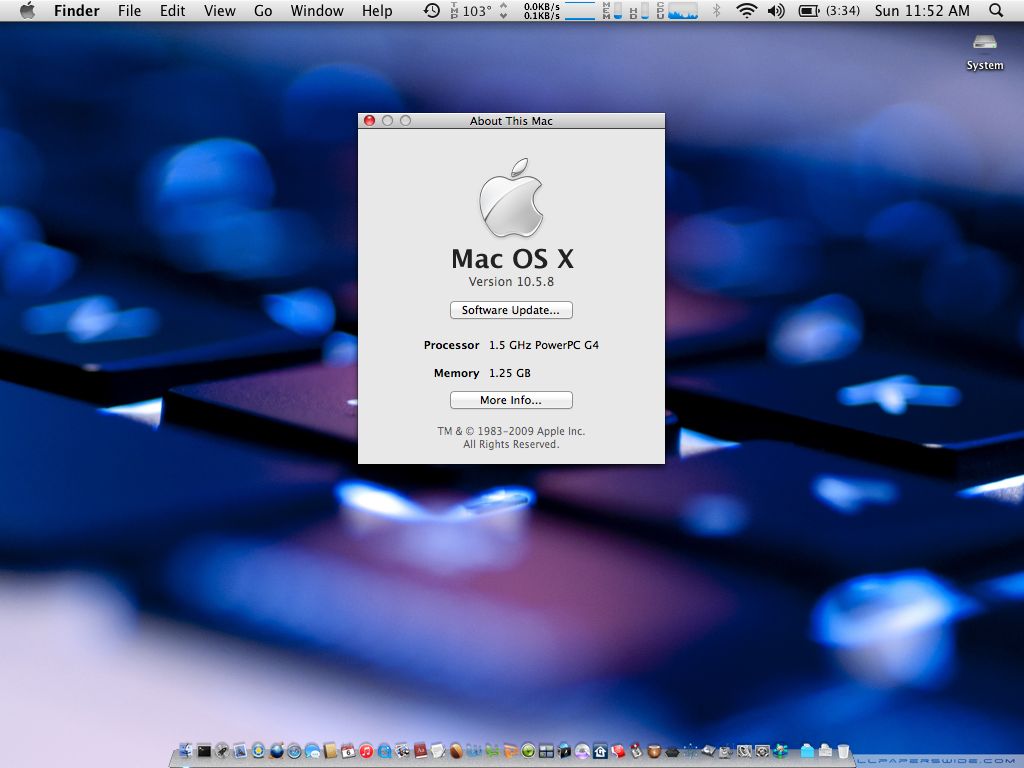Open the Time Machine menu bar icon
This screenshot has width=1024, height=768.
pyautogui.click(x=432, y=10)
